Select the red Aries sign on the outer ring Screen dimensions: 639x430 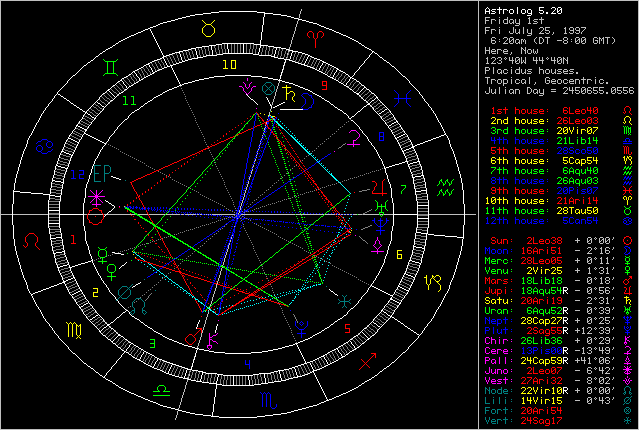pos(316,39)
